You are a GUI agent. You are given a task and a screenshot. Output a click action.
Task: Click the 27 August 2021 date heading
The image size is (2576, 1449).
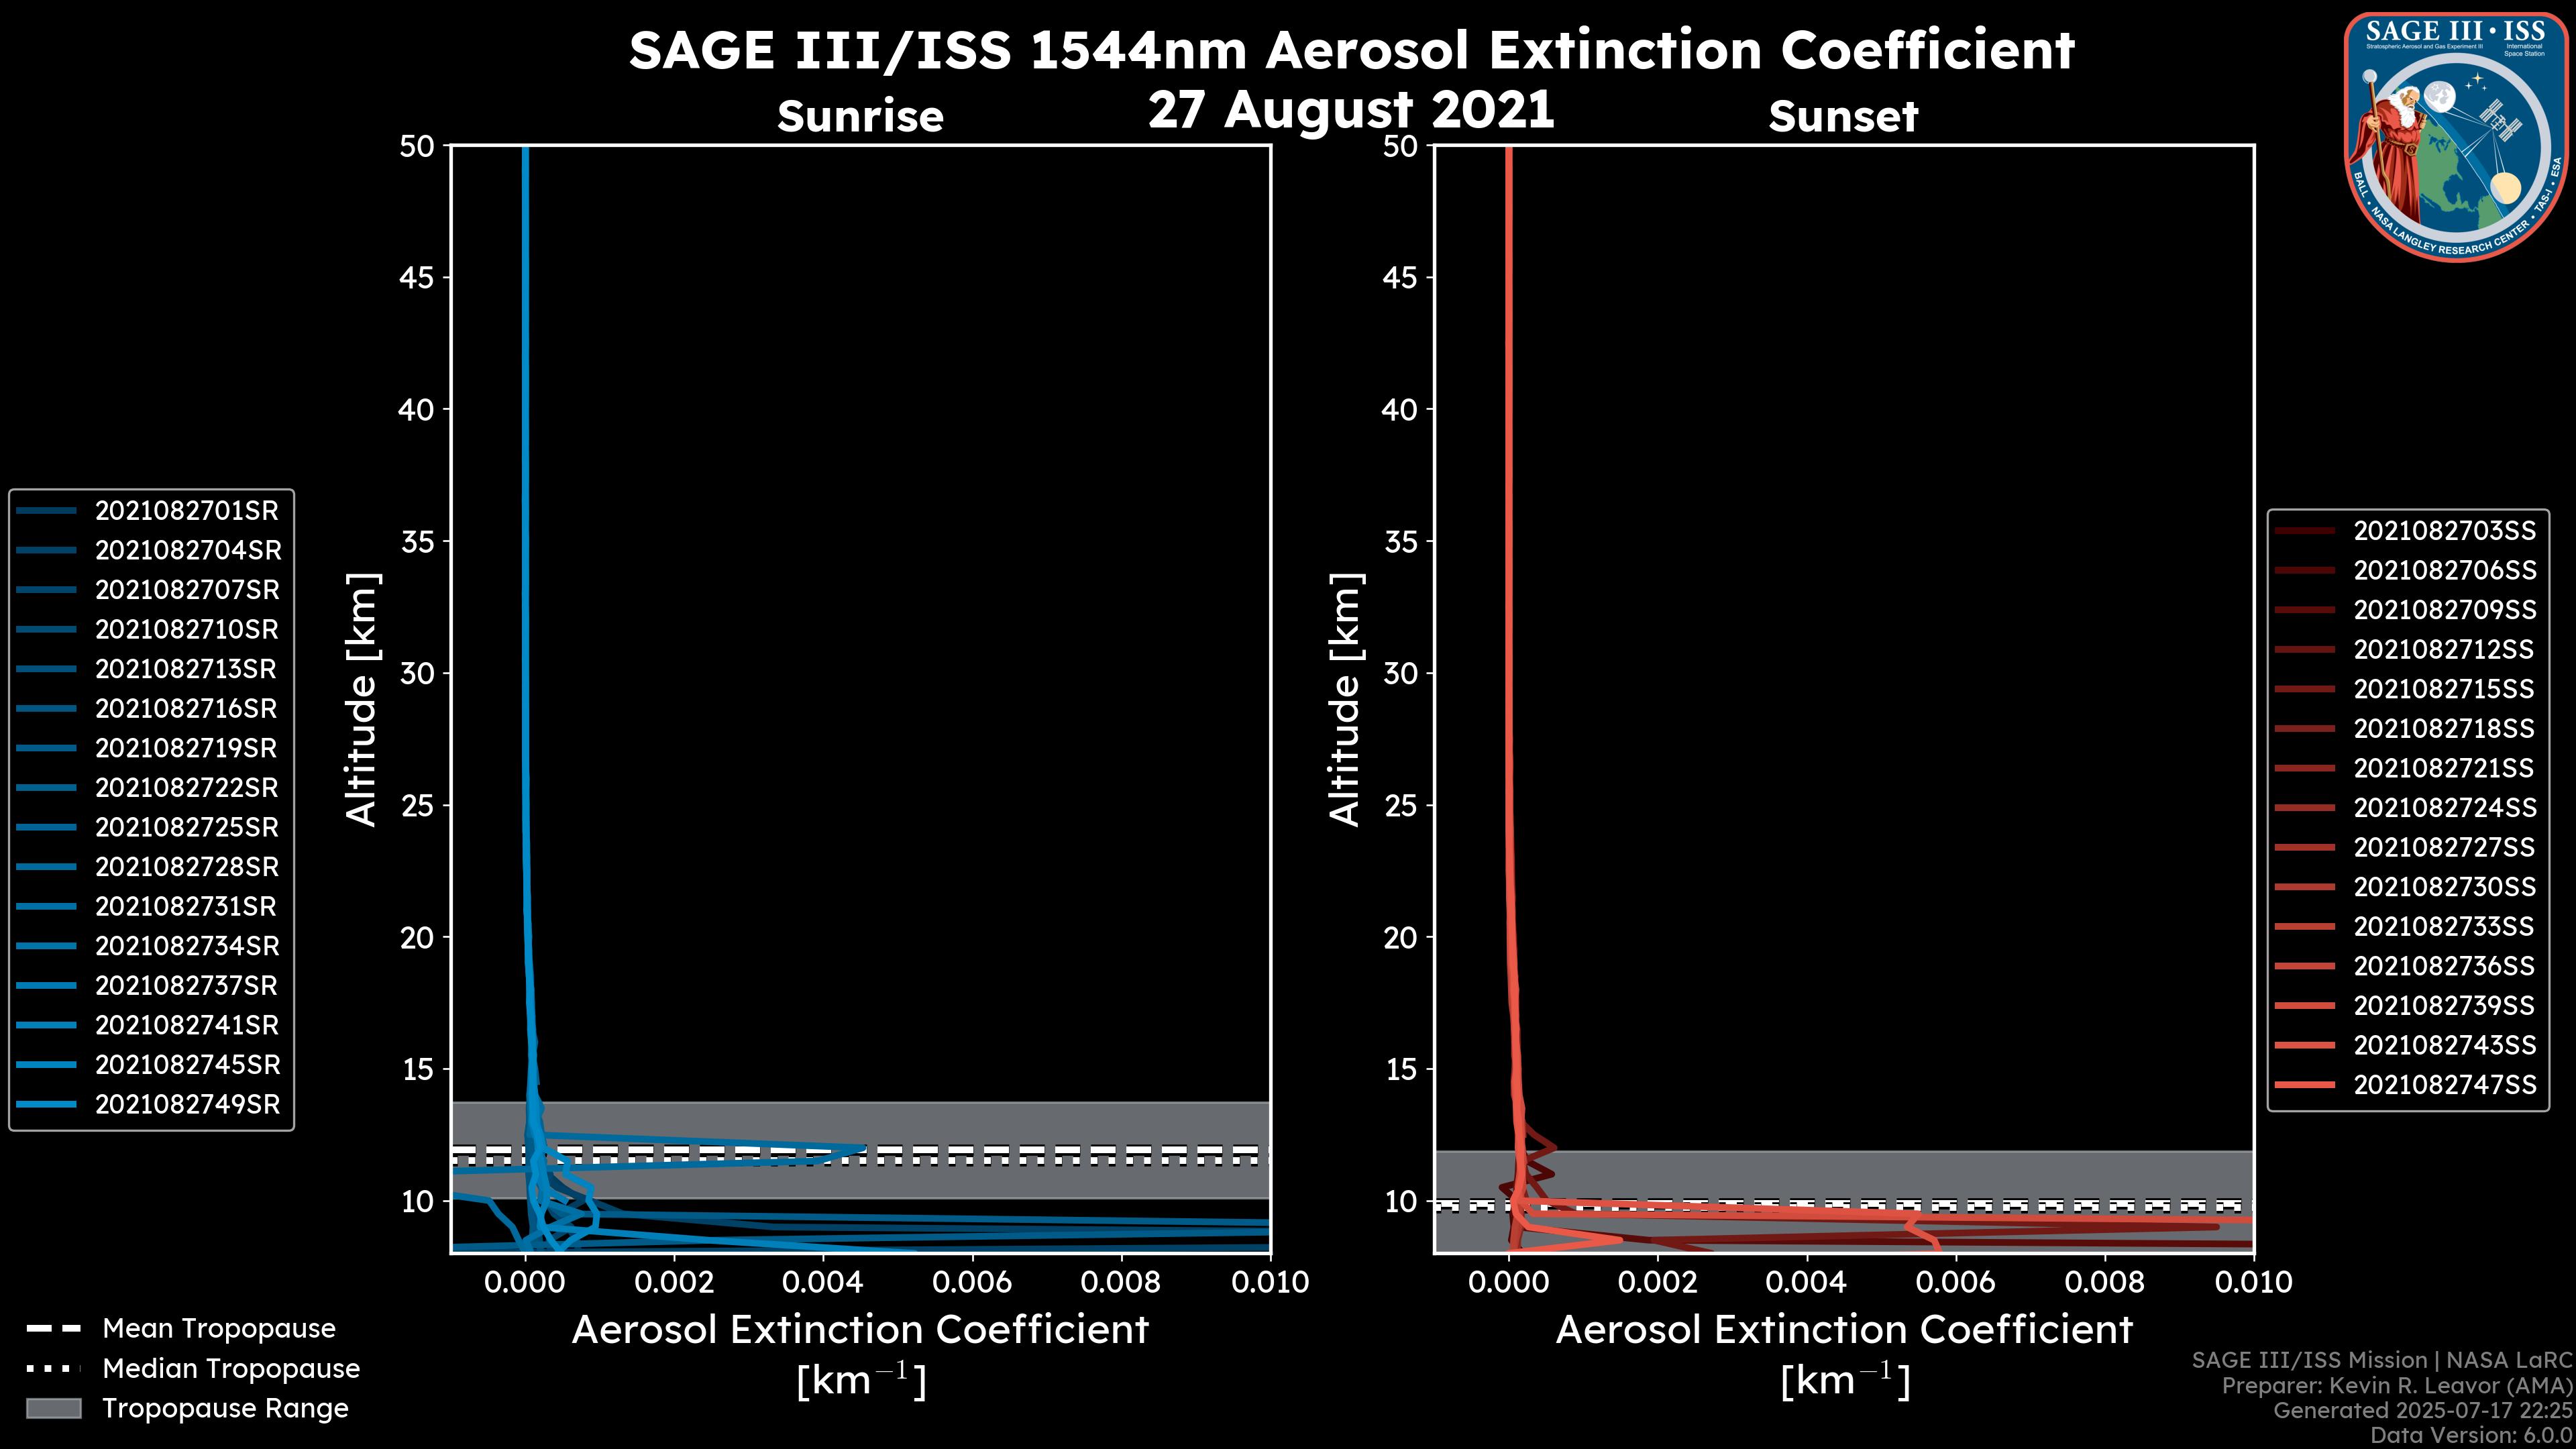click(1350, 109)
